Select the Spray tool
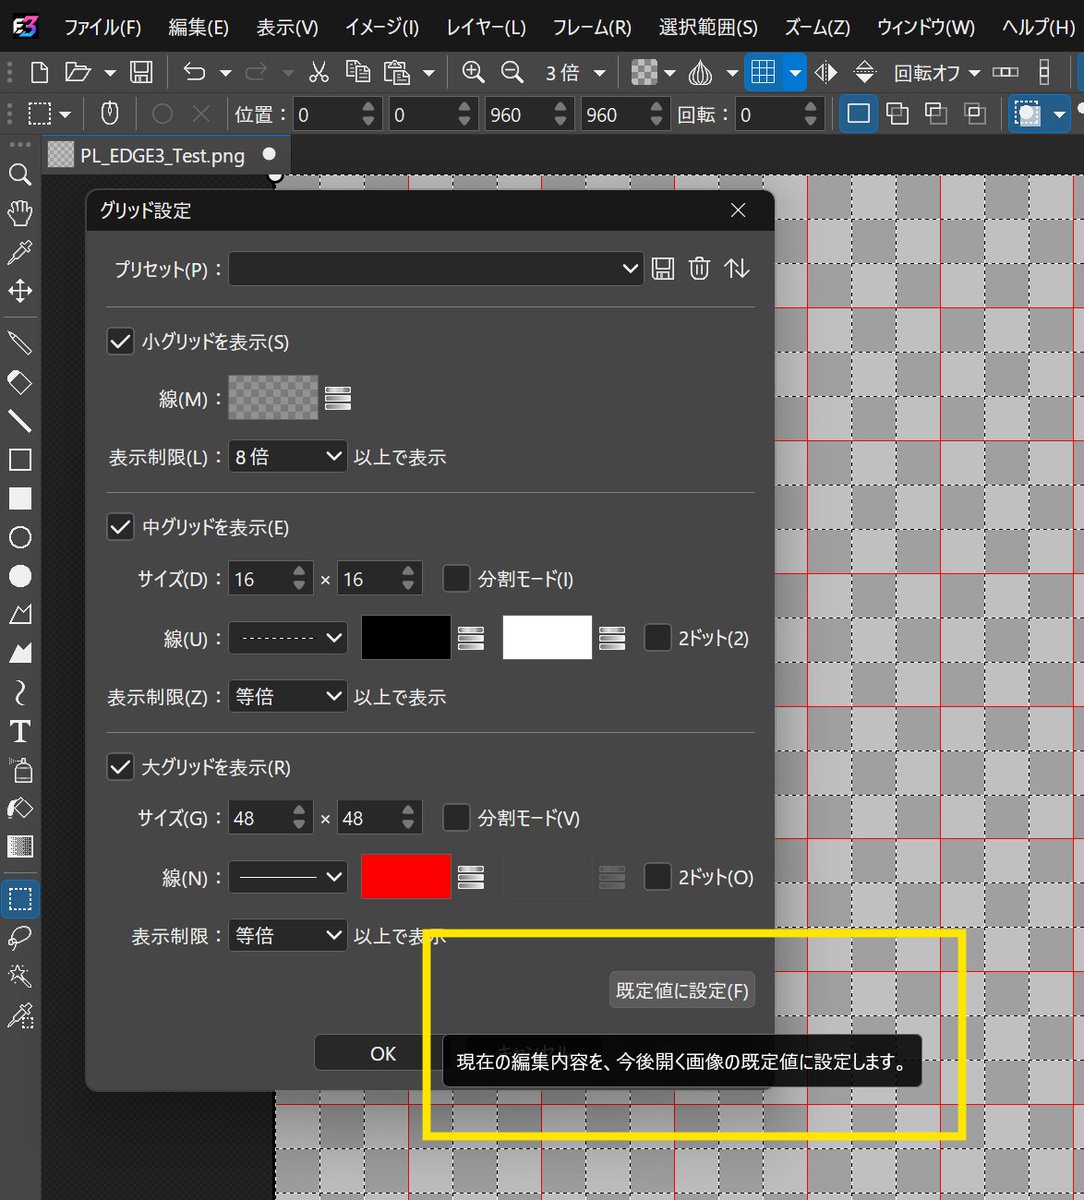 point(20,769)
